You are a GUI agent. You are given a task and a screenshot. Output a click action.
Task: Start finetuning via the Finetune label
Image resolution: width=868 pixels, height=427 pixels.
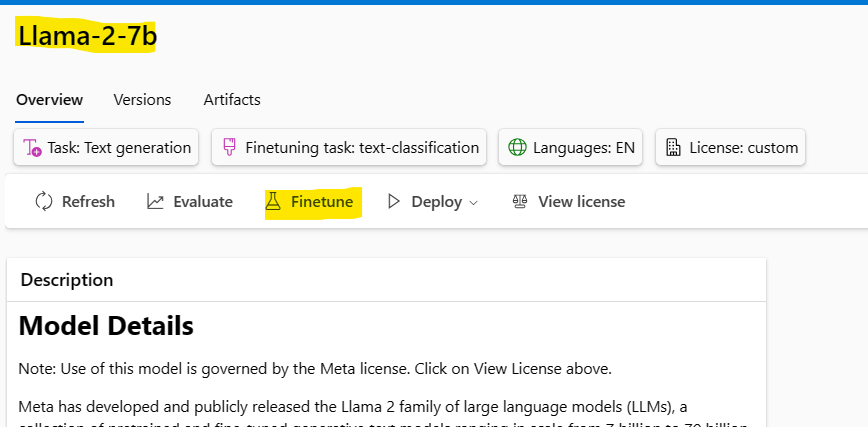[322, 202]
